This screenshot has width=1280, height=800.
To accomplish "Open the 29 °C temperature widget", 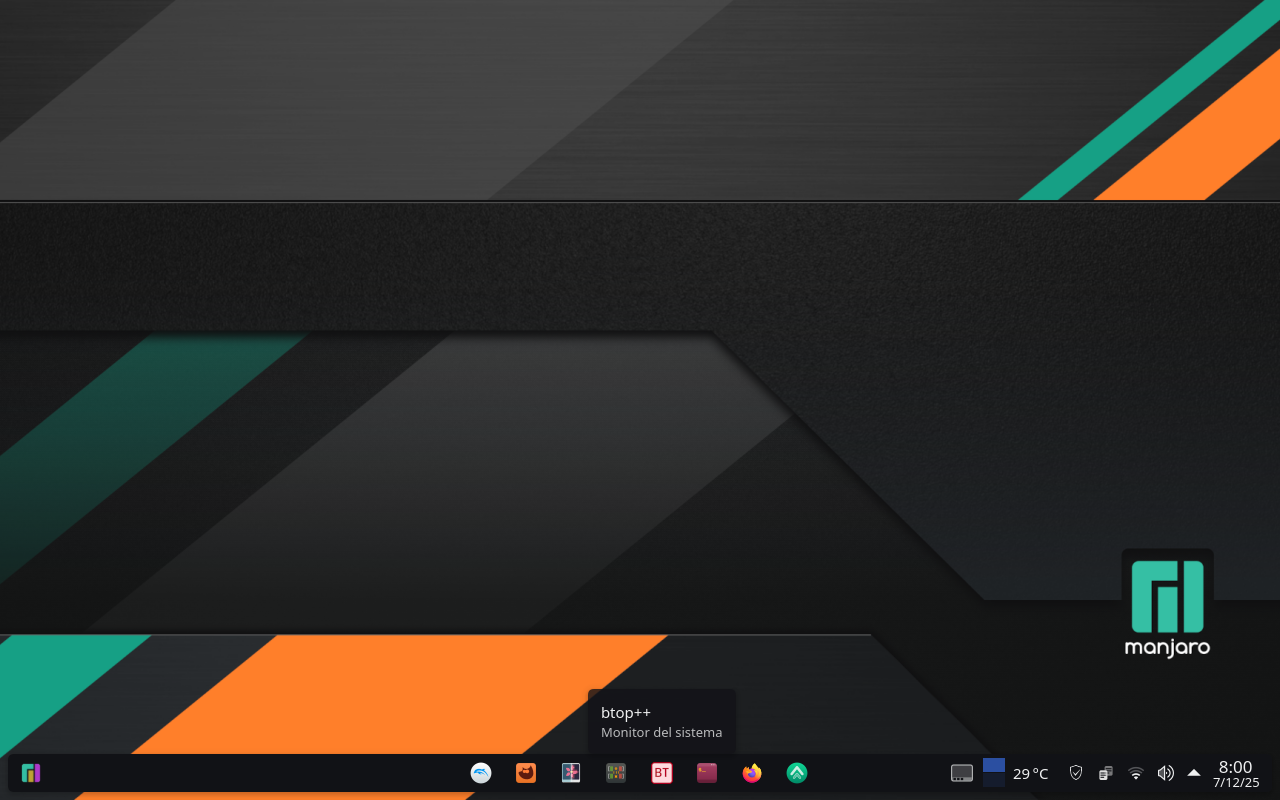I will tap(1030, 773).
